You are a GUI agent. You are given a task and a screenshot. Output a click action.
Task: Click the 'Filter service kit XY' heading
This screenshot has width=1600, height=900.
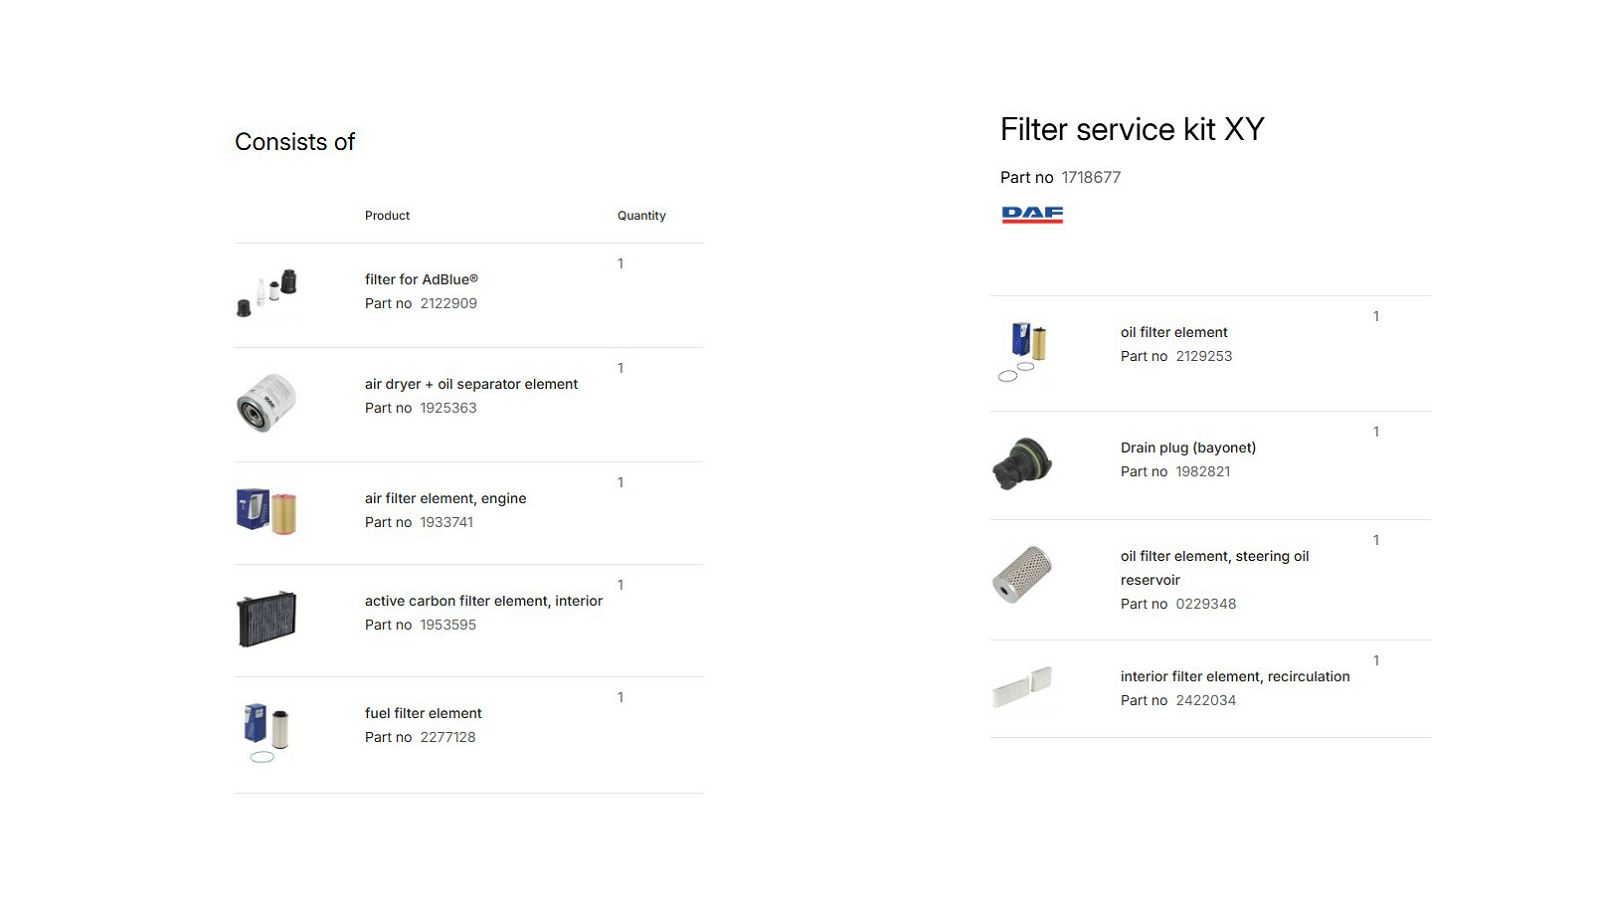pos(1132,129)
